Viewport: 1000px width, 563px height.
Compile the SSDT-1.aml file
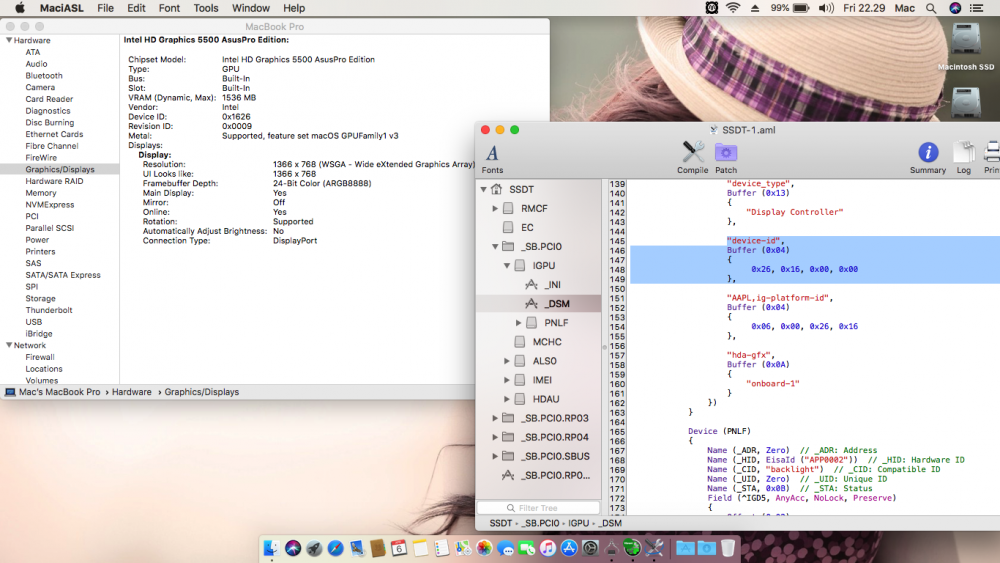click(x=693, y=157)
